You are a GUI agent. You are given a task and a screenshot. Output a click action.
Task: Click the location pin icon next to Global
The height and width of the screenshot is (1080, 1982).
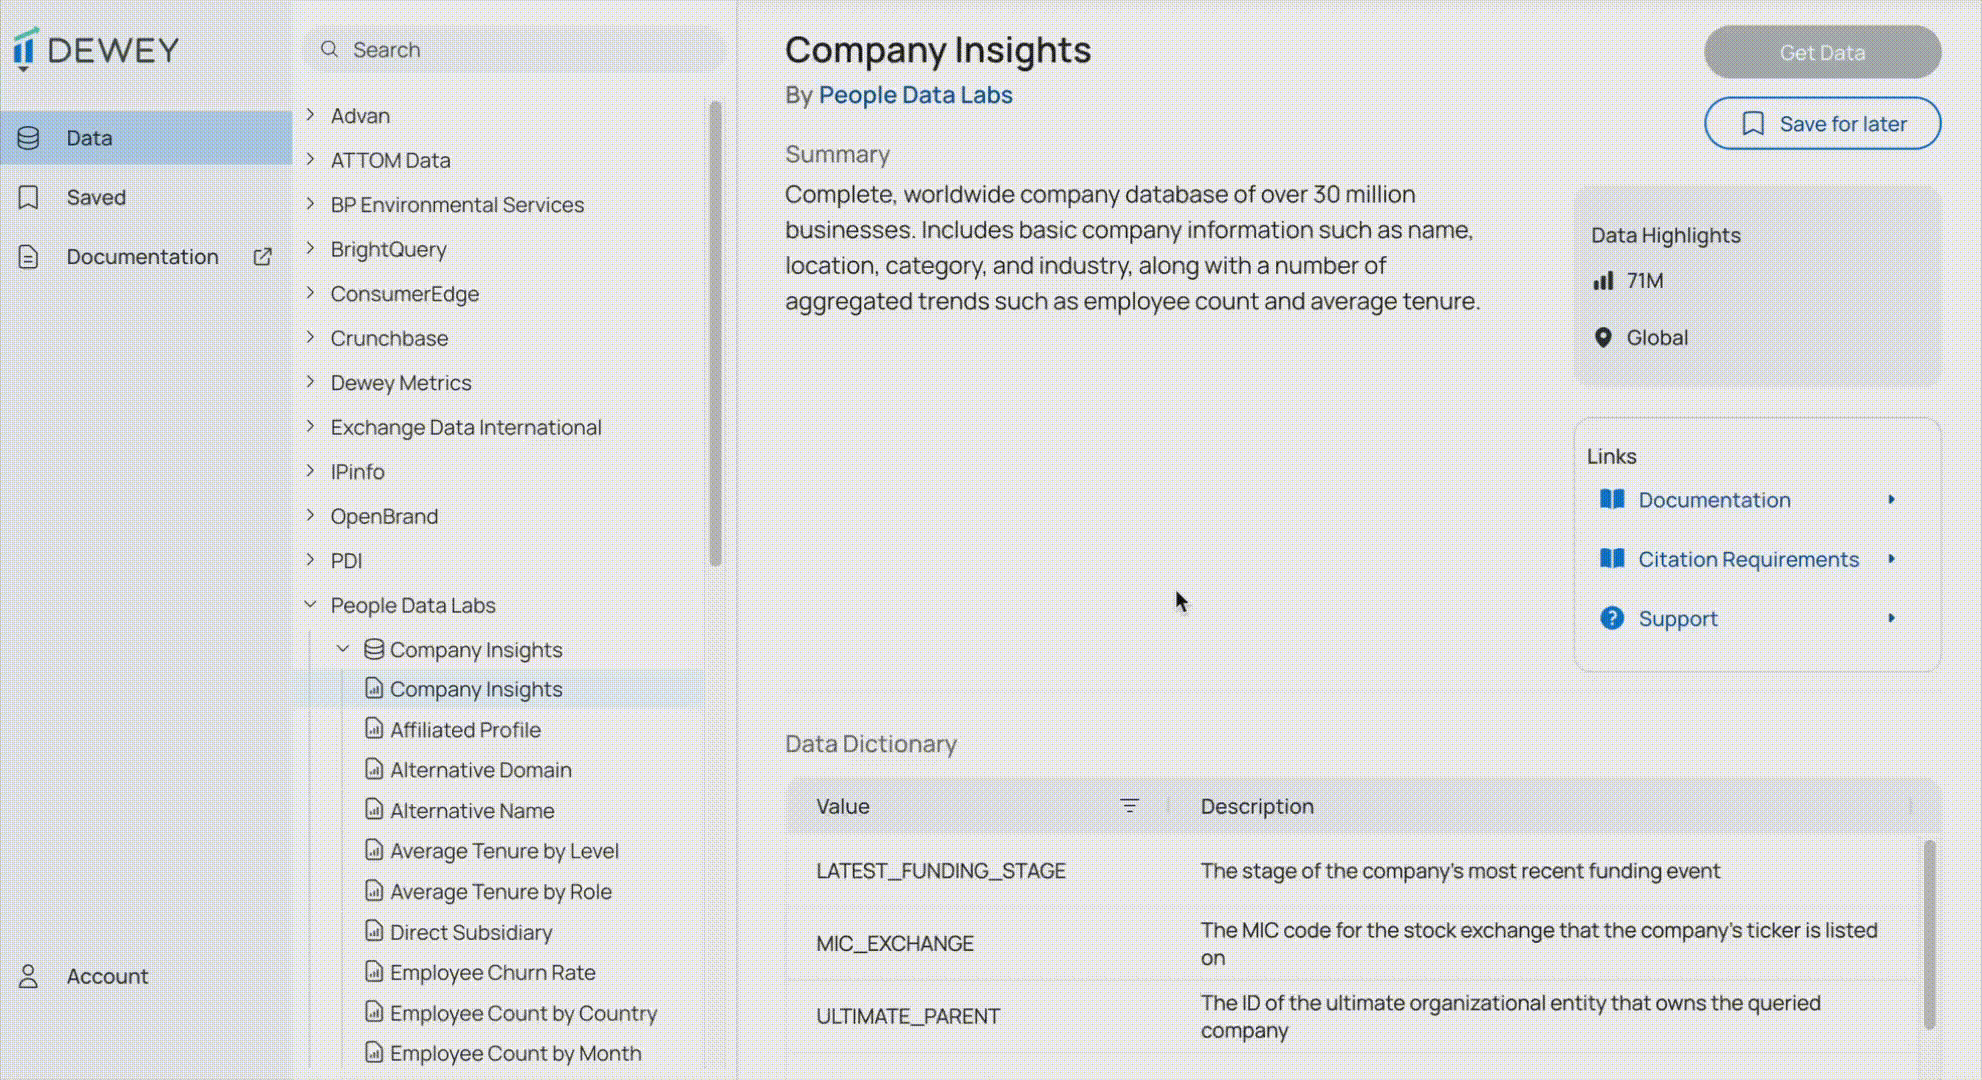pos(1603,338)
